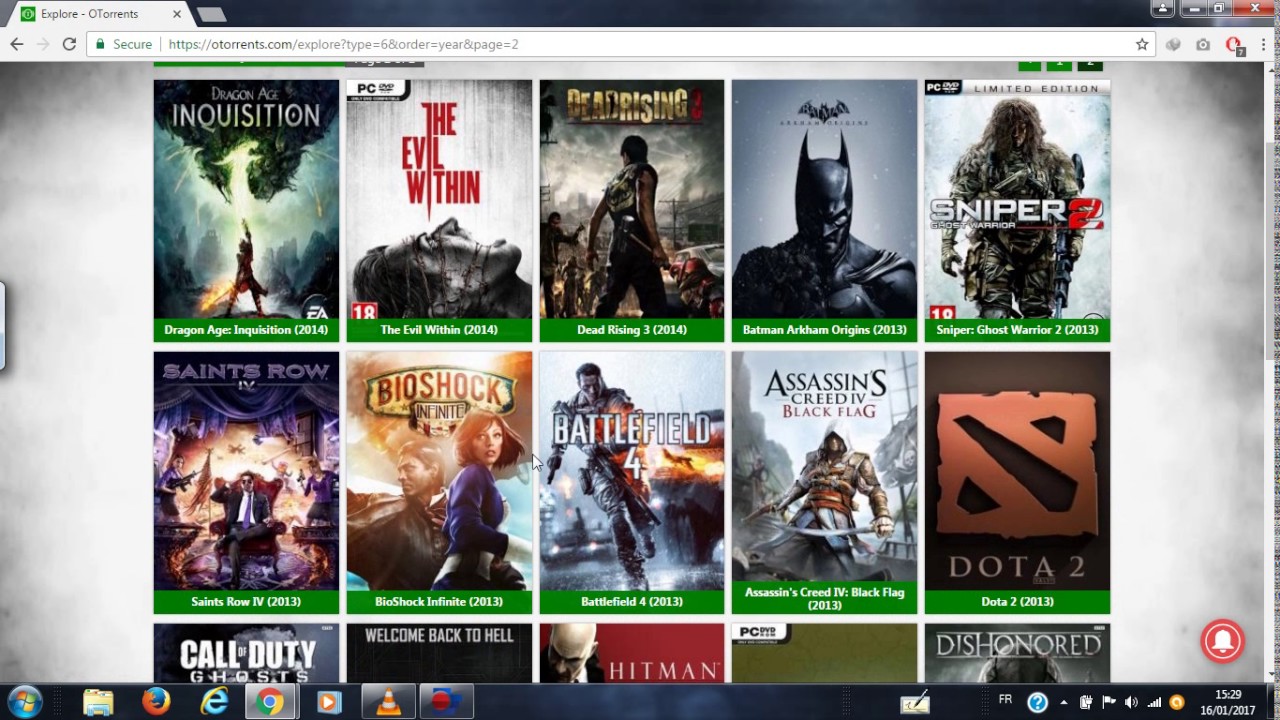Click the red notification bell
The height and width of the screenshot is (720, 1280).
(x=1222, y=641)
